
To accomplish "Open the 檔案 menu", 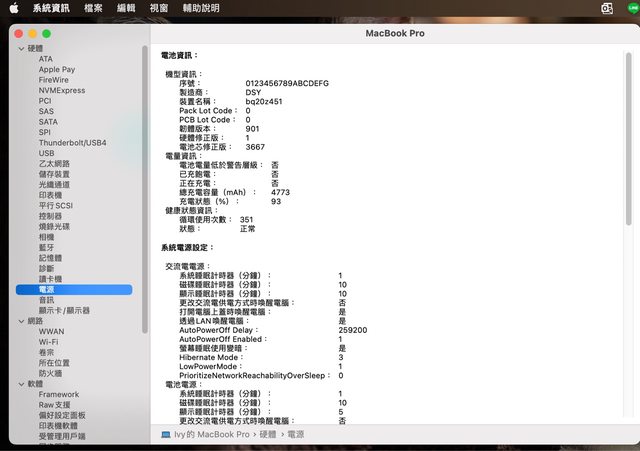I will pos(93,8).
